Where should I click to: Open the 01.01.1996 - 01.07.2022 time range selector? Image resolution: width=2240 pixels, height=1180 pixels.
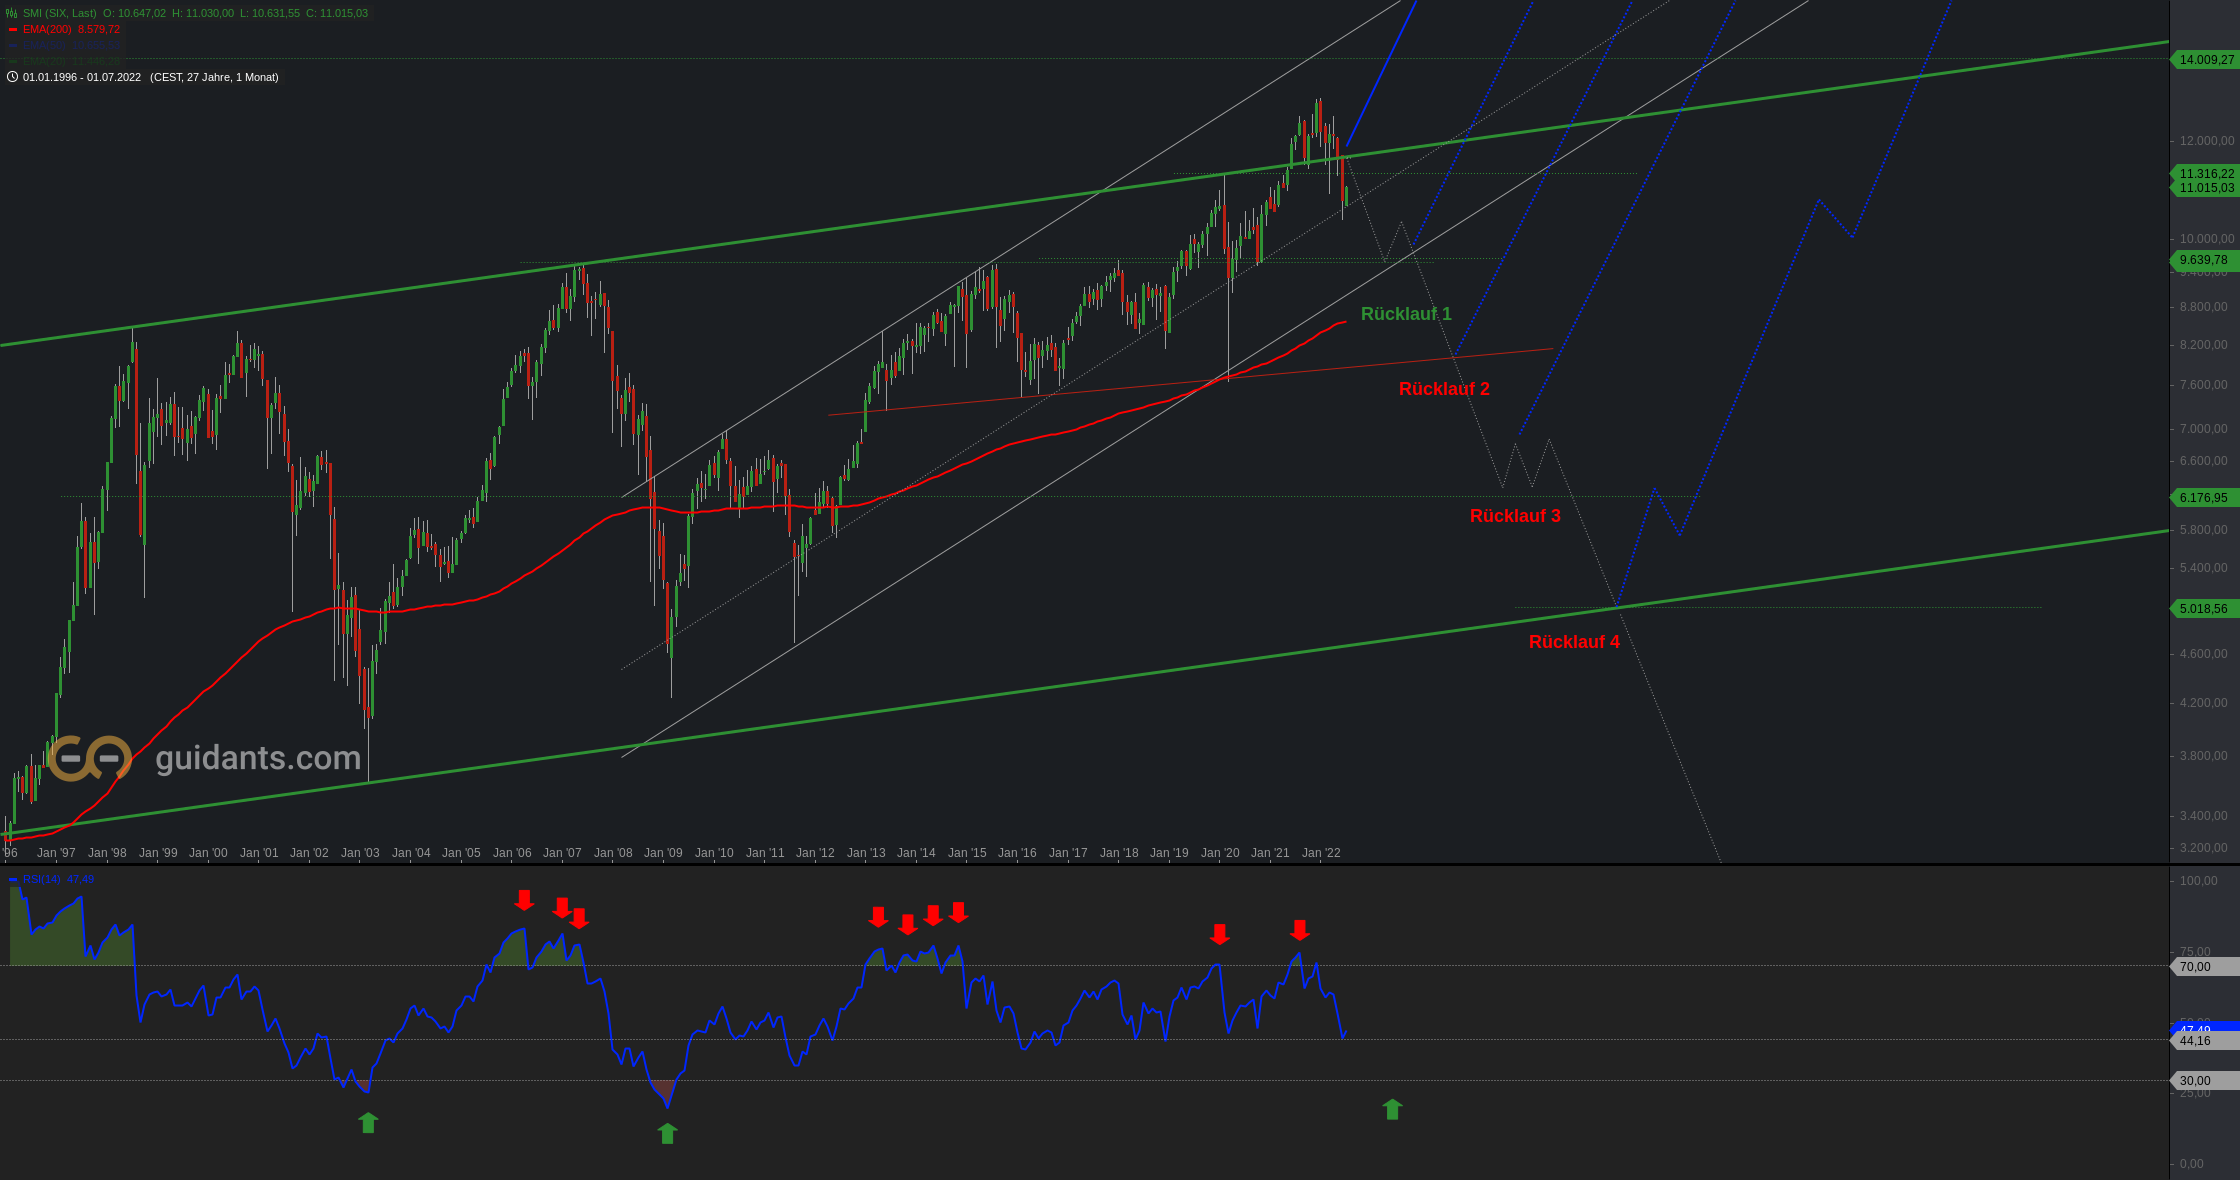[x=82, y=77]
